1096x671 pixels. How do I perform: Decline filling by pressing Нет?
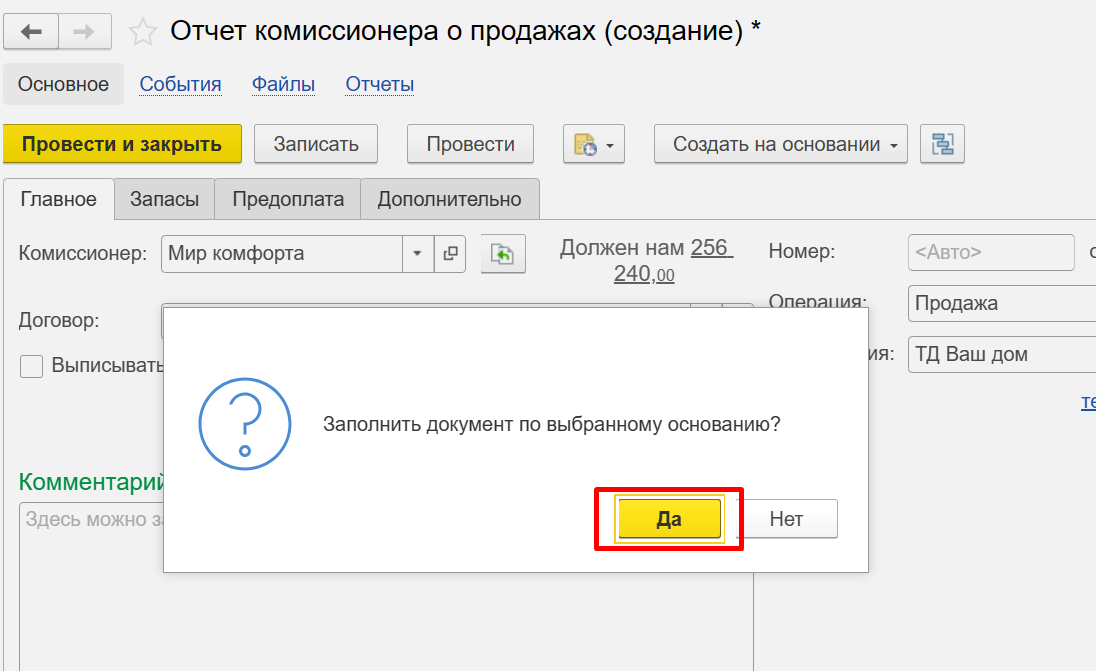(786, 519)
